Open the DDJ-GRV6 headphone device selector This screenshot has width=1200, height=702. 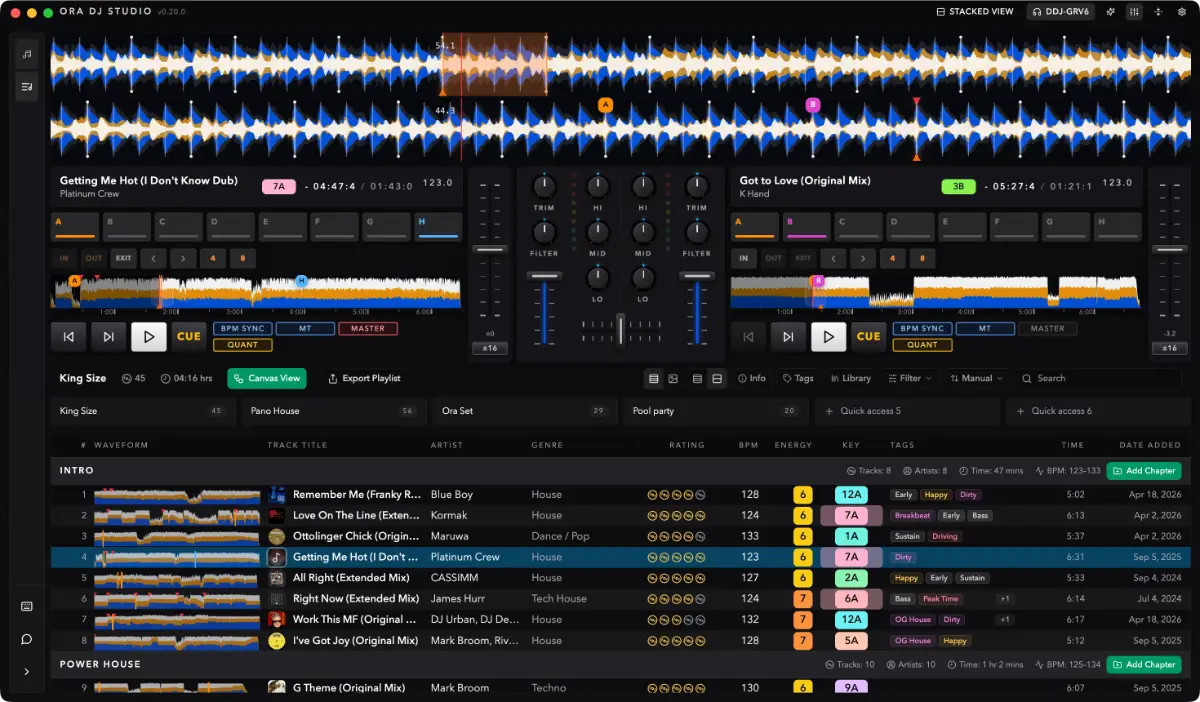coord(1060,12)
